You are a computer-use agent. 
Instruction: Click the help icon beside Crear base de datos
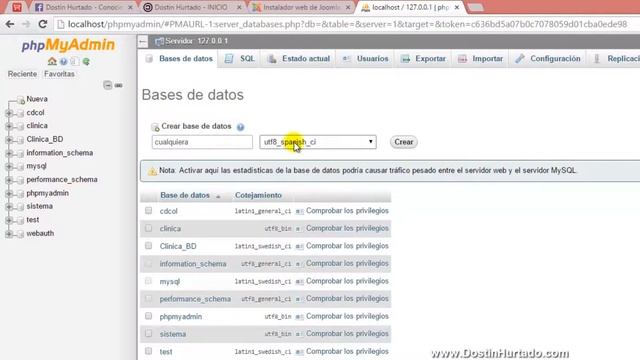point(240,127)
